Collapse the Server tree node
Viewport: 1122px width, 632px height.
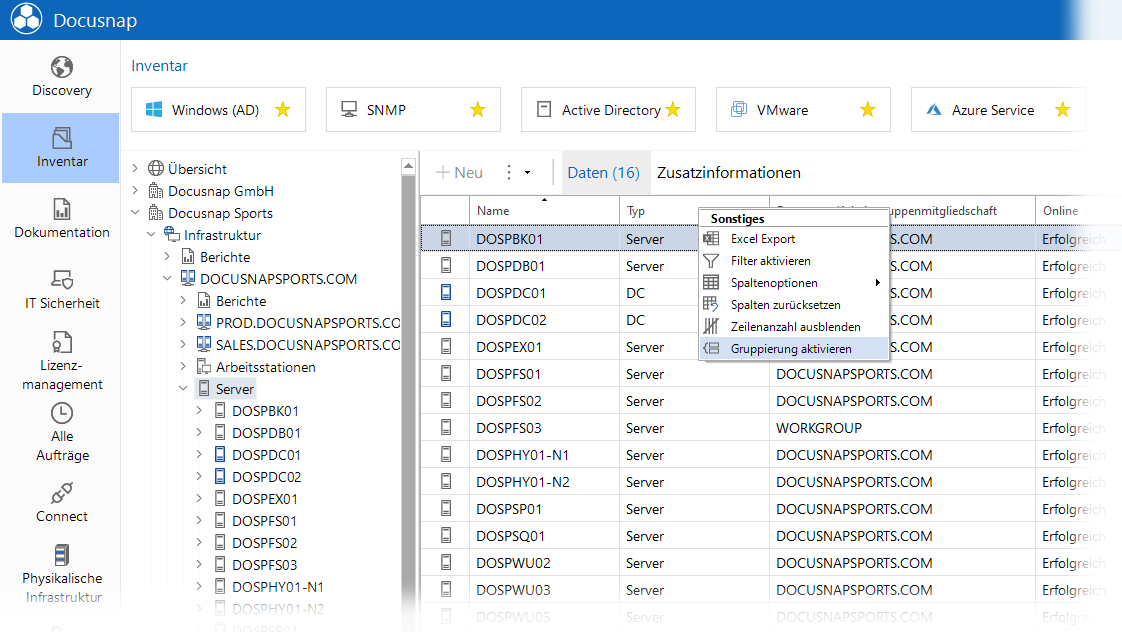183,389
